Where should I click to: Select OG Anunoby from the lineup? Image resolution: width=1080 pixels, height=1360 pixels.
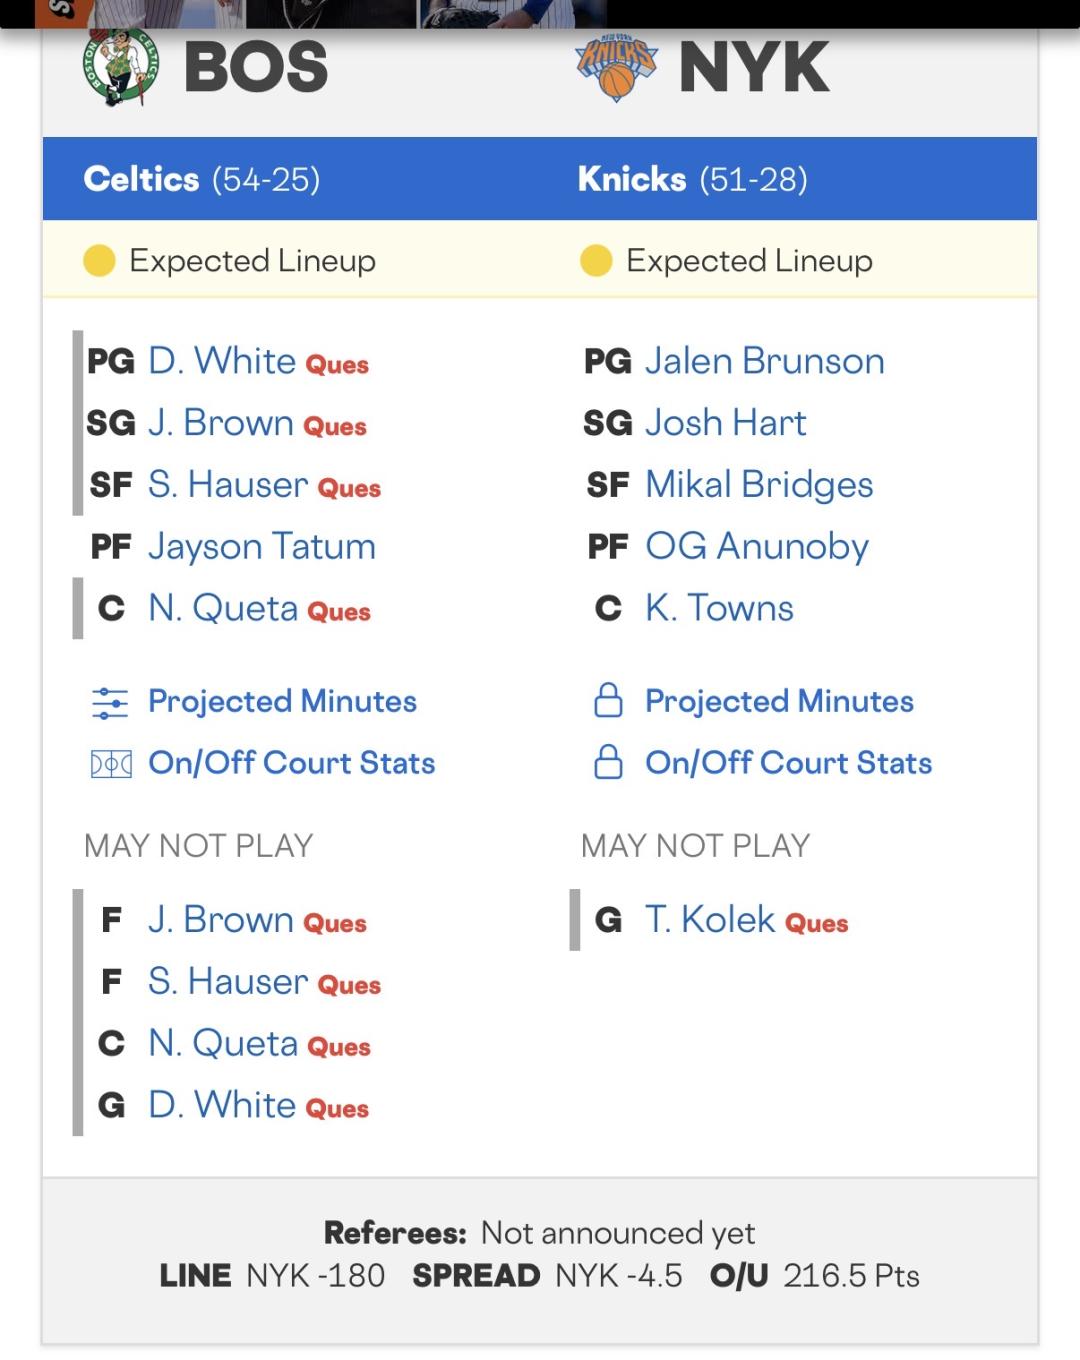click(x=757, y=547)
